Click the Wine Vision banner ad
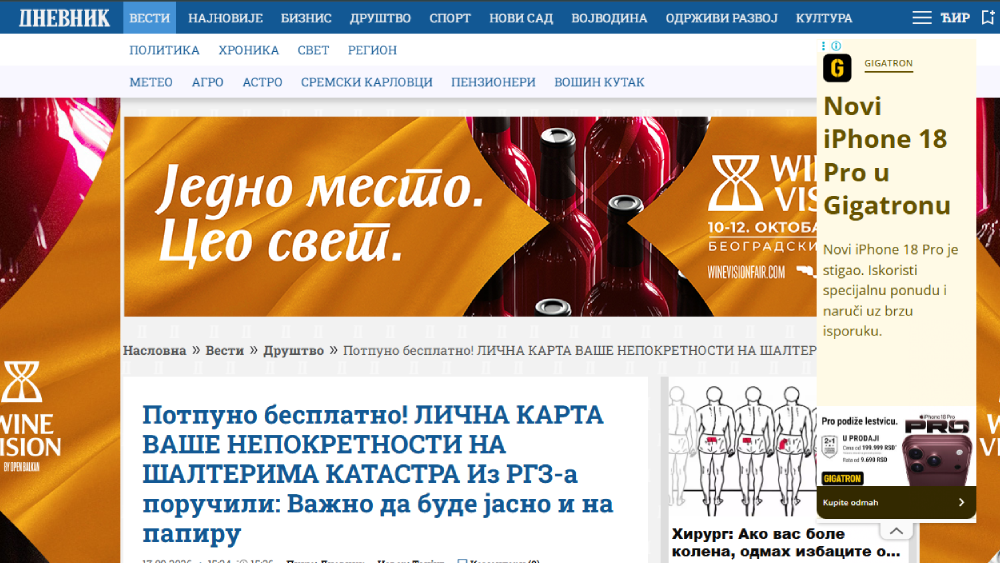The image size is (1000, 563). pos(470,216)
